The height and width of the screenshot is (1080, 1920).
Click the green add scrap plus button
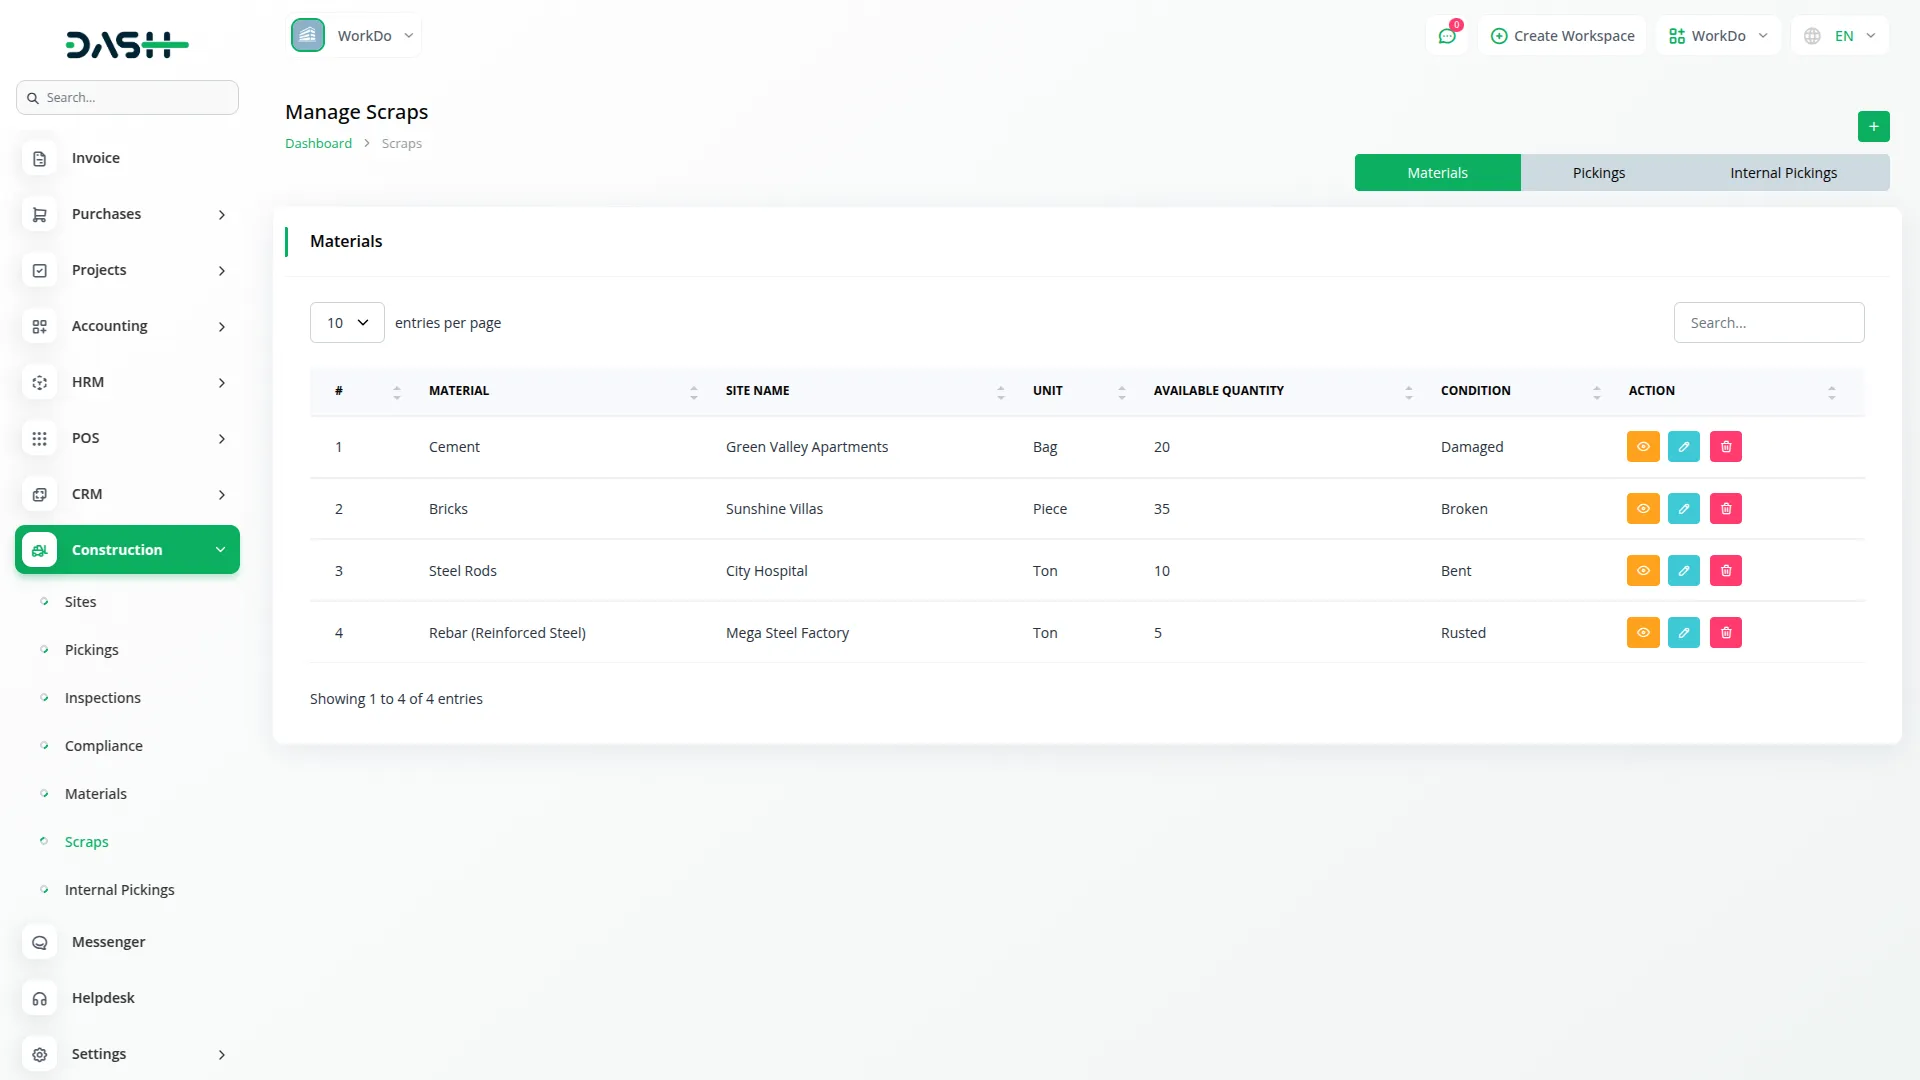1873,126
